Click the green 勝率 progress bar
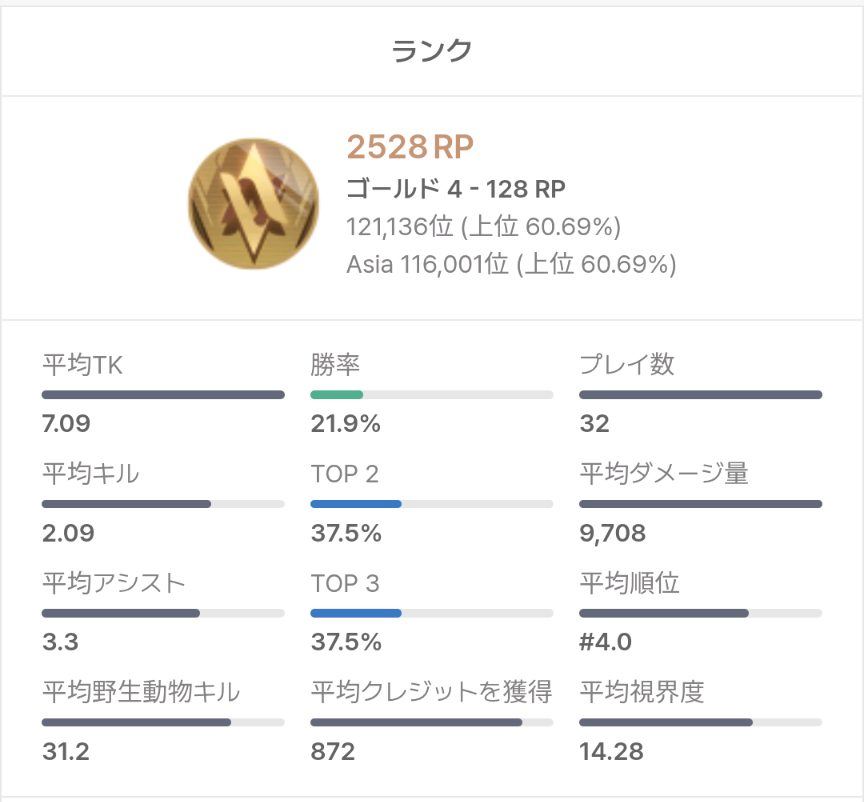Image resolution: width=864 pixels, height=802 pixels. [431, 395]
